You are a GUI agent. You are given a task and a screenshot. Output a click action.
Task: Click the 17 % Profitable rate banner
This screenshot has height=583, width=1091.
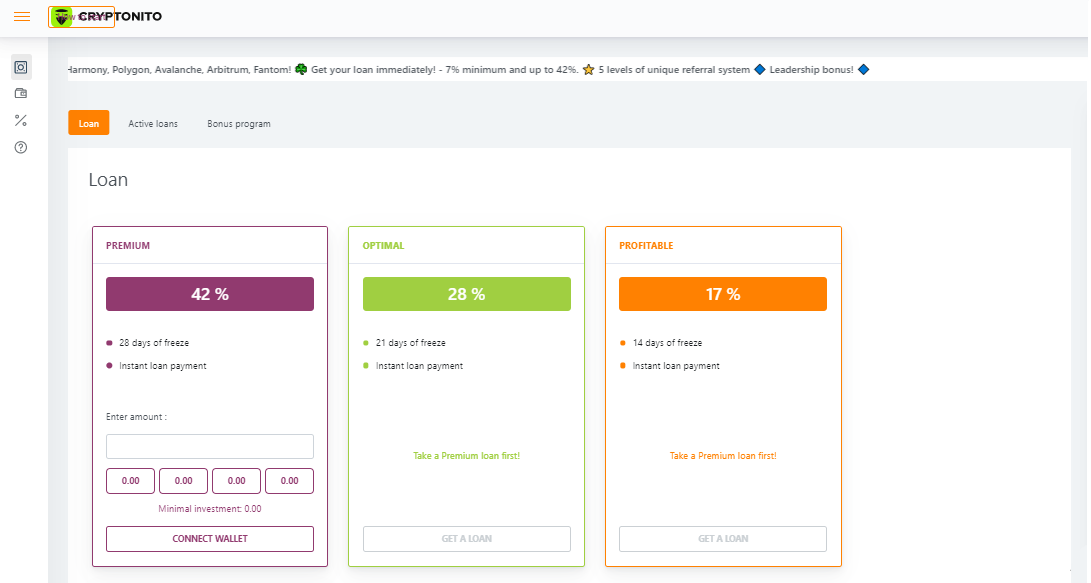tap(723, 294)
